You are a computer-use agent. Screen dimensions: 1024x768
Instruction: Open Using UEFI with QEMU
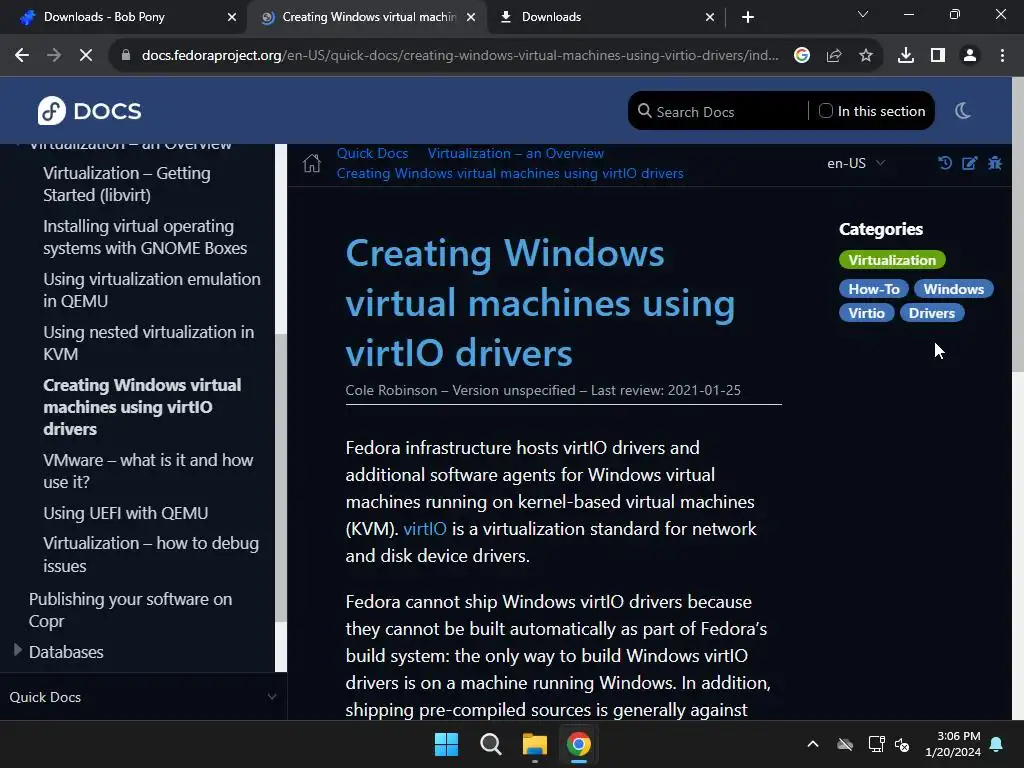pyautogui.click(x=125, y=513)
